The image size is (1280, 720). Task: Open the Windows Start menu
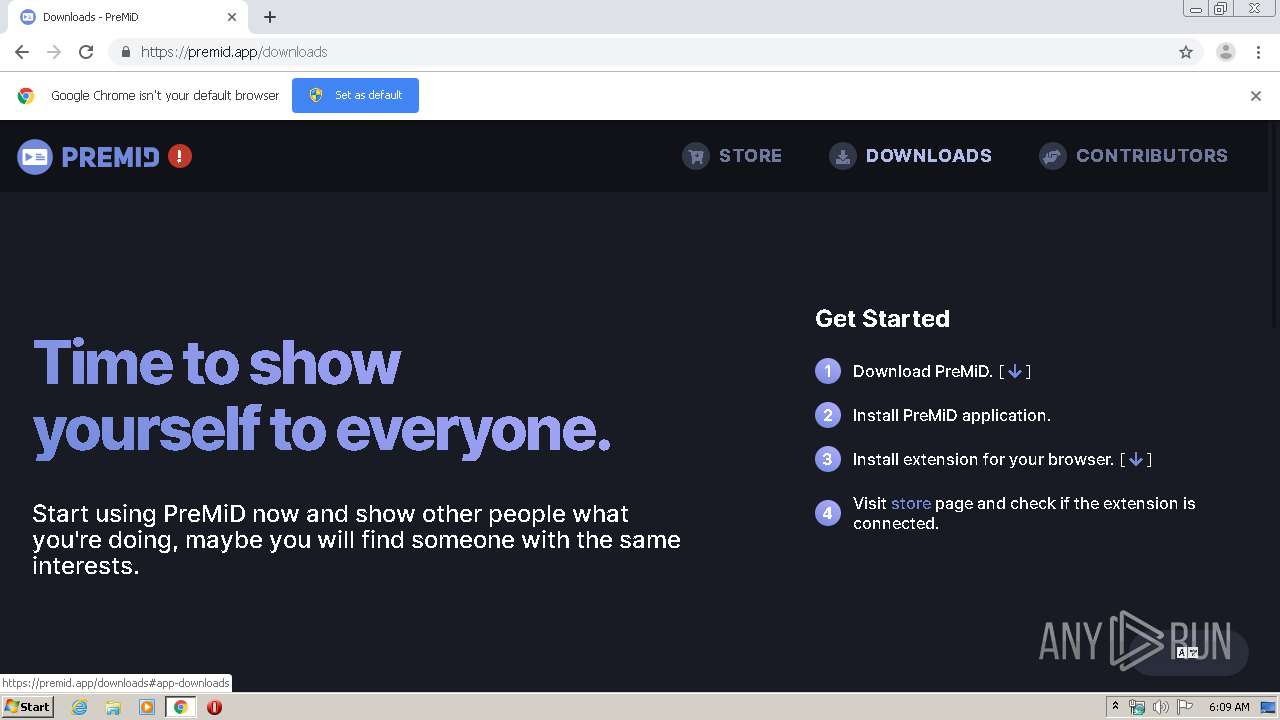coord(28,706)
